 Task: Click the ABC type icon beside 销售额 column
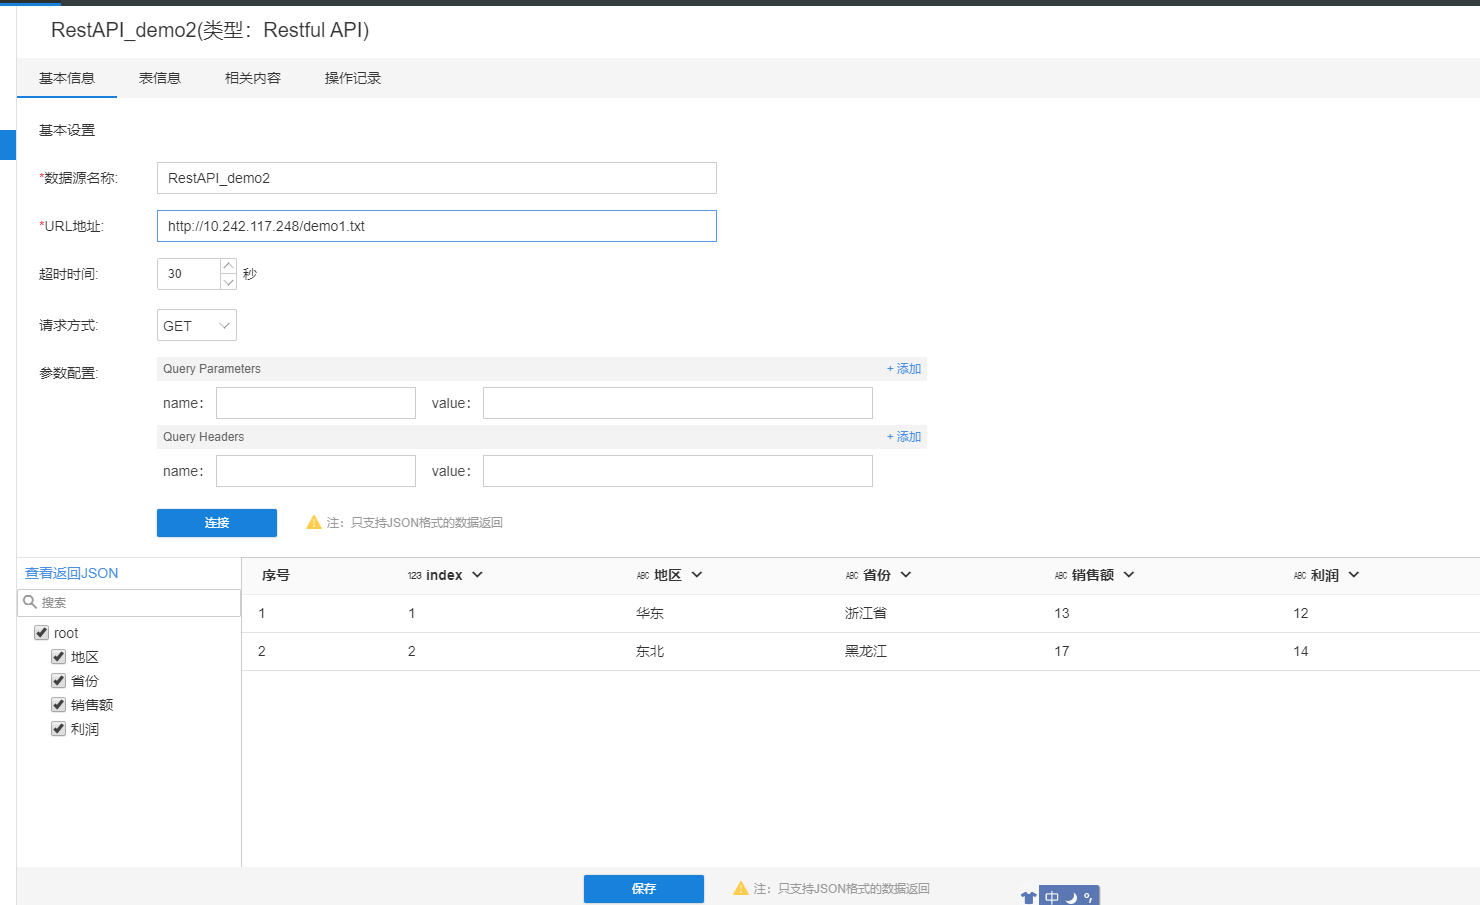(x=1061, y=576)
